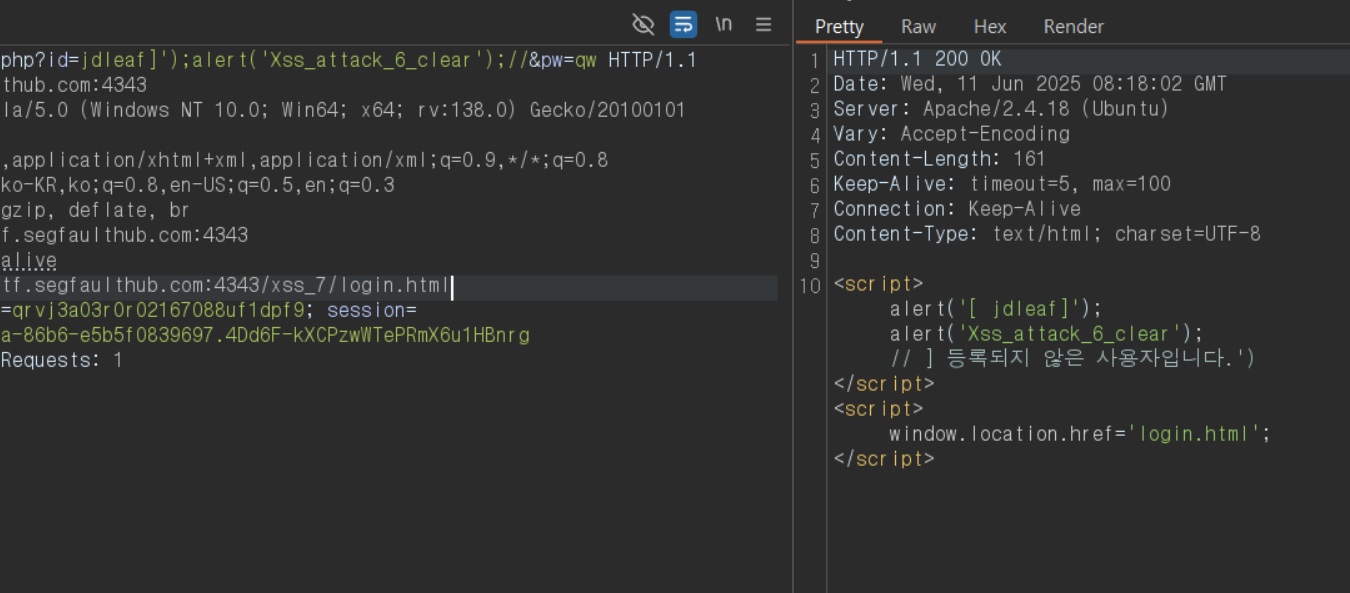The height and width of the screenshot is (593, 1350).
Task: Click the 'gzip, deflate, br' encoding line
Action: (x=95, y=210)
